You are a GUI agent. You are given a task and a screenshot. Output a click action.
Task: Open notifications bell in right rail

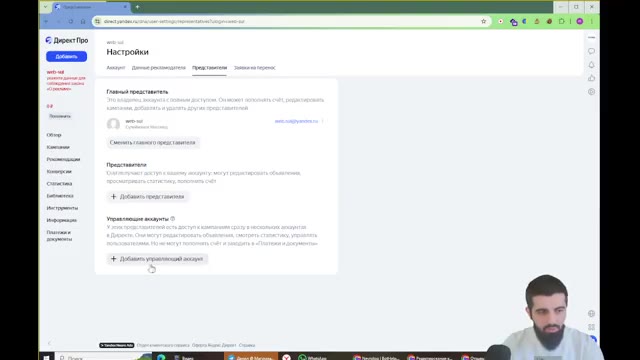pyautogui.click(x=591, y=65)
